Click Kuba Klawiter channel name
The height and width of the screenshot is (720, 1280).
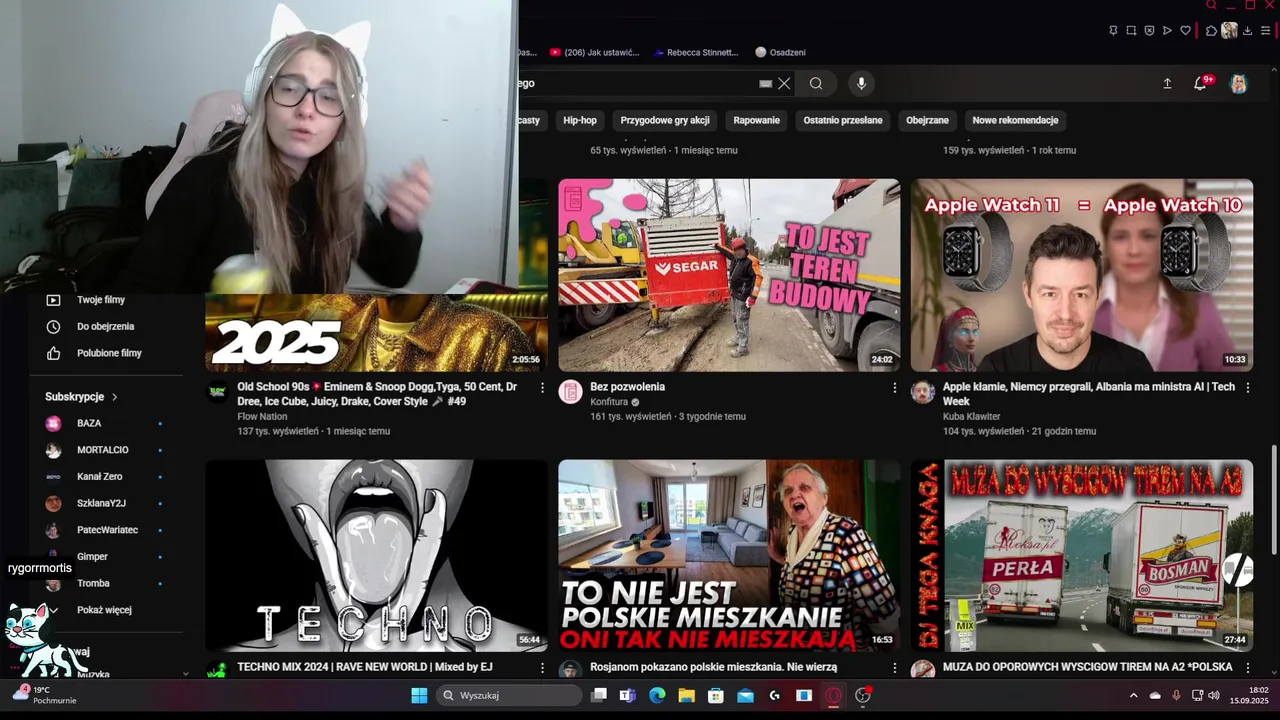click(972, 416)
